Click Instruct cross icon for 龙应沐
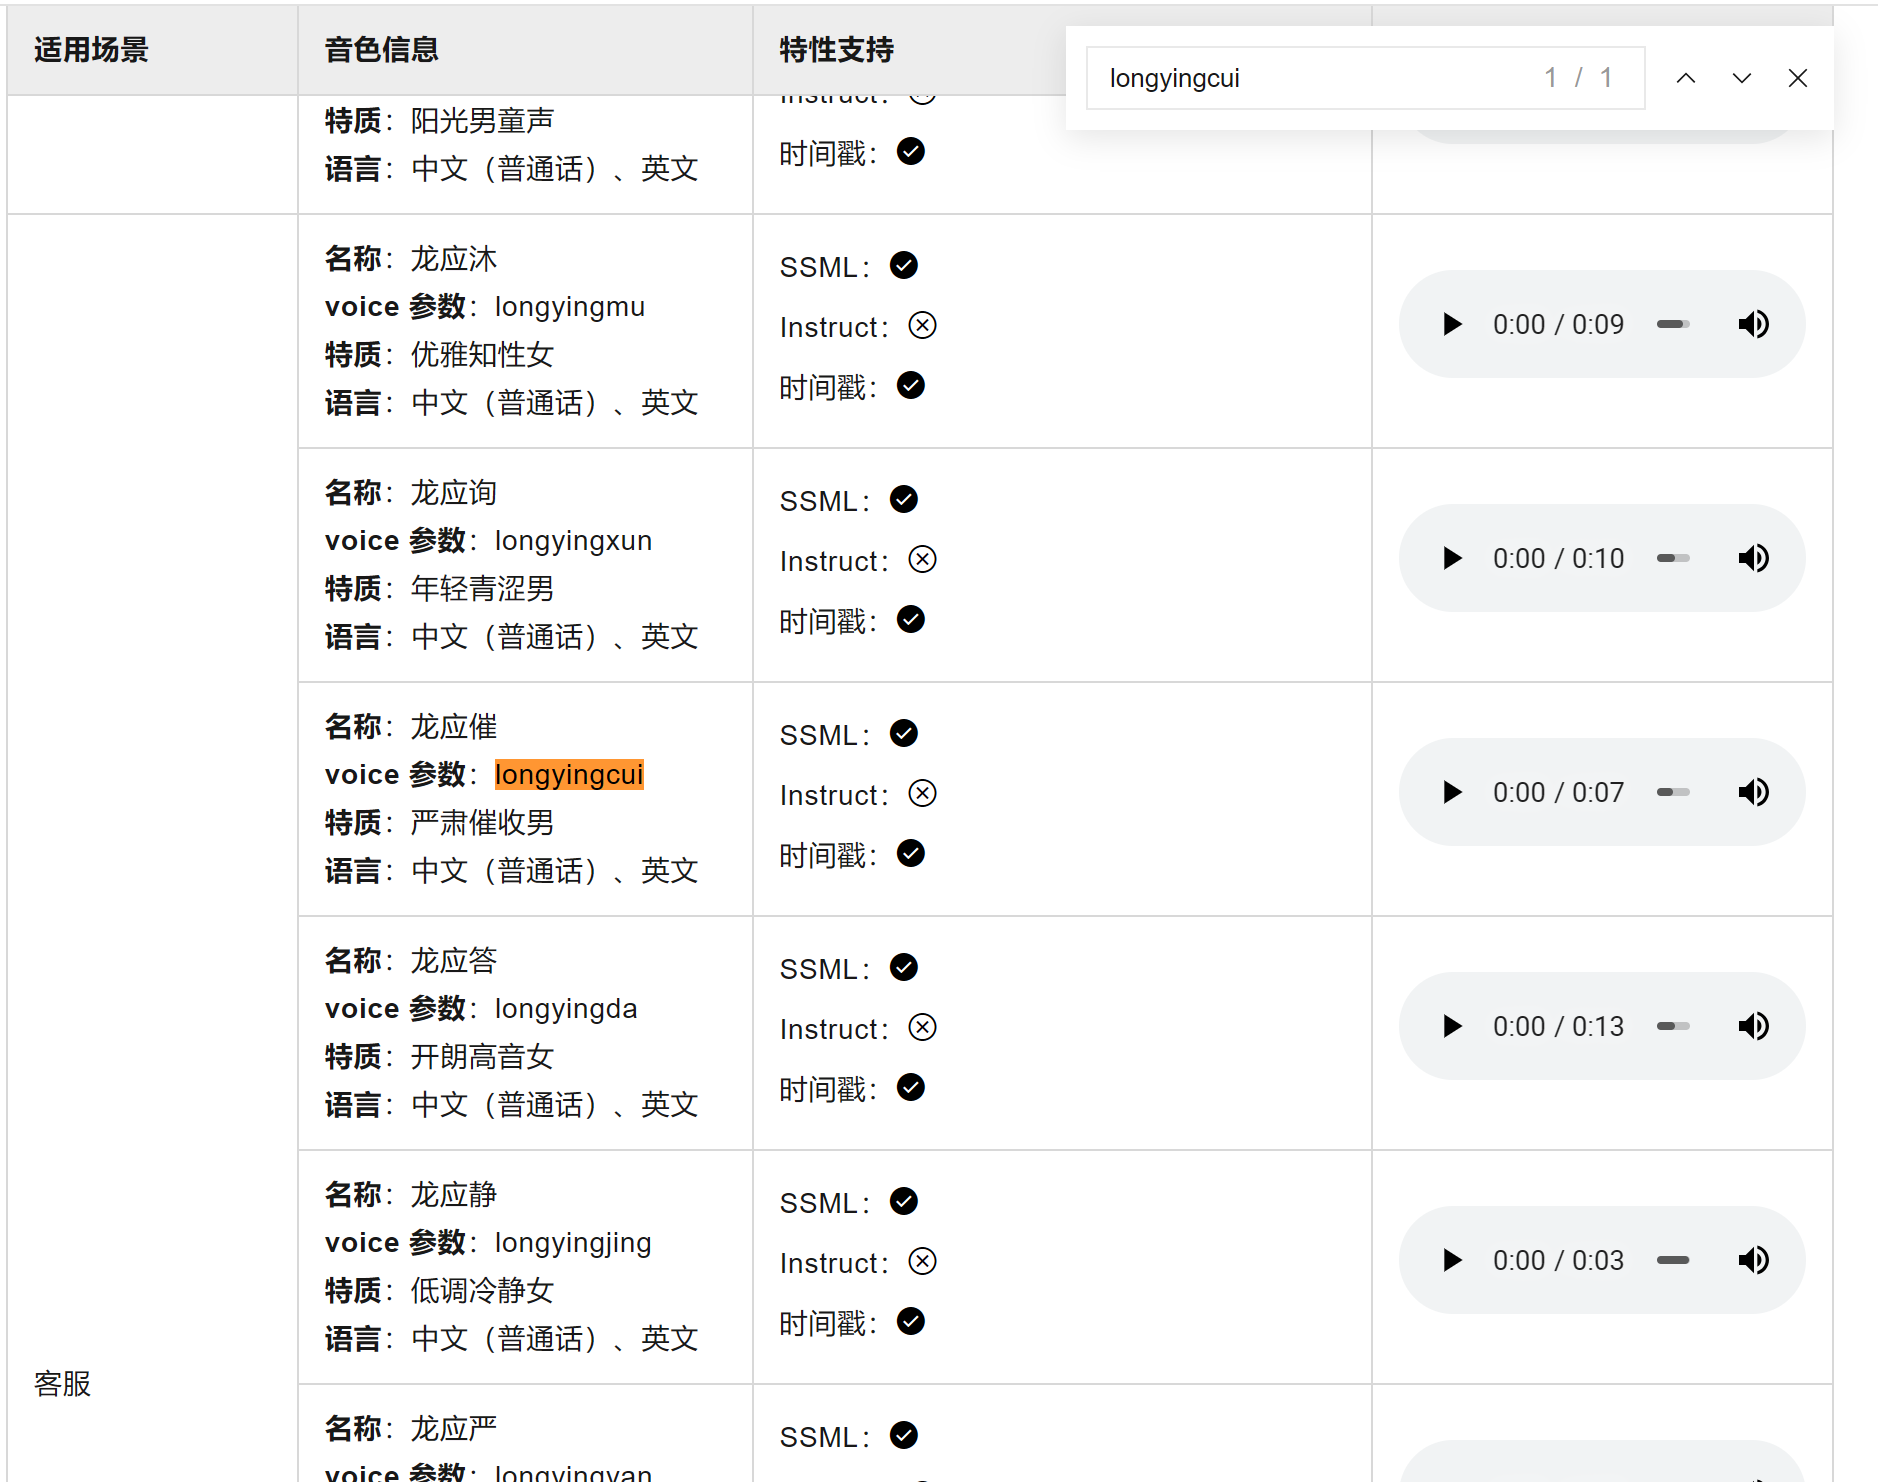The height and width of the screenshot is (1482, 1878). (923, 325)
